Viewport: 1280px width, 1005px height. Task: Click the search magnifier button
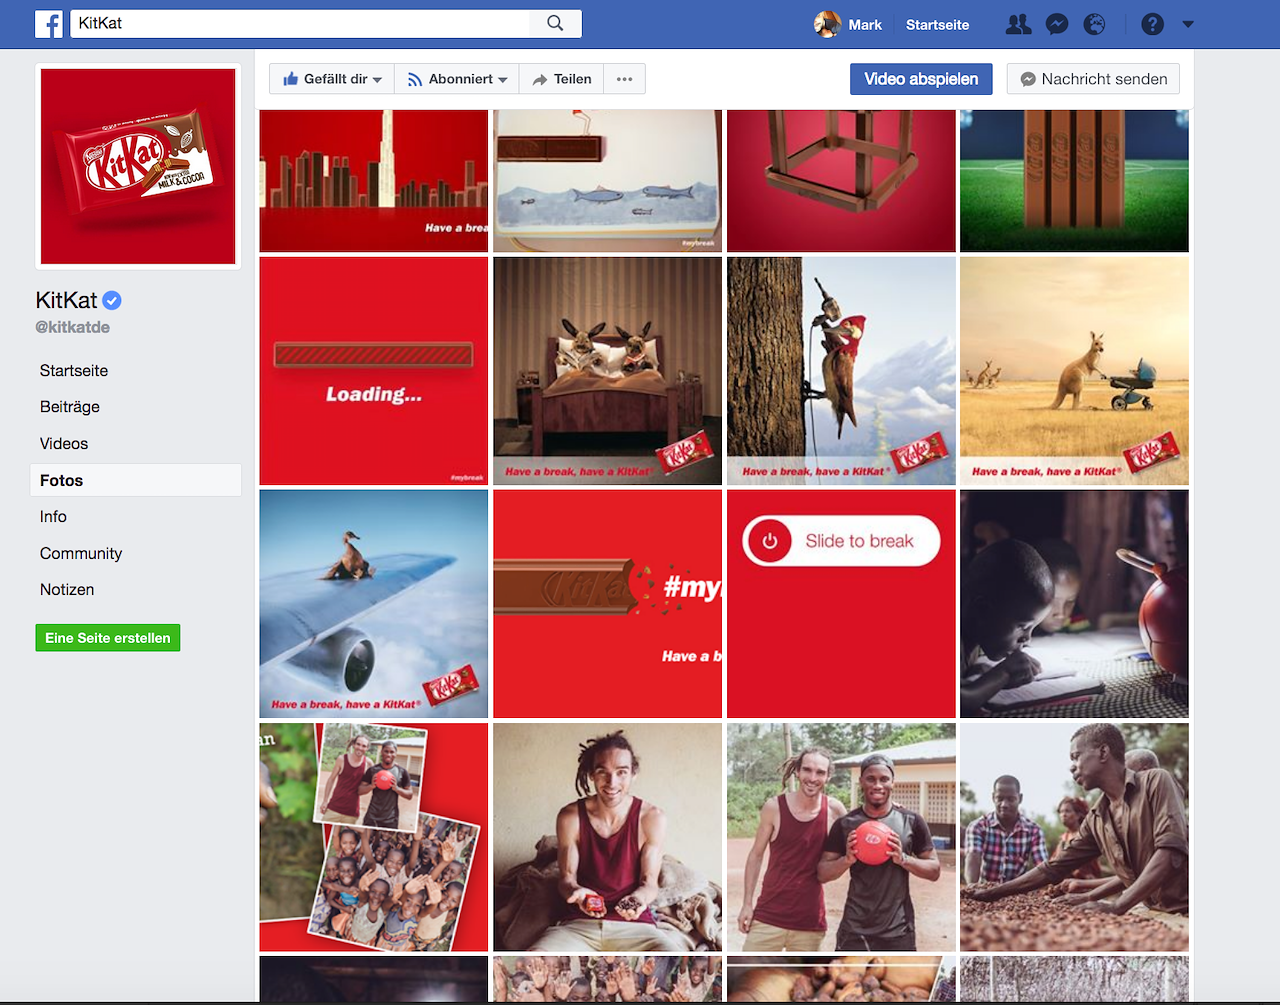click(x=555, y=23)
